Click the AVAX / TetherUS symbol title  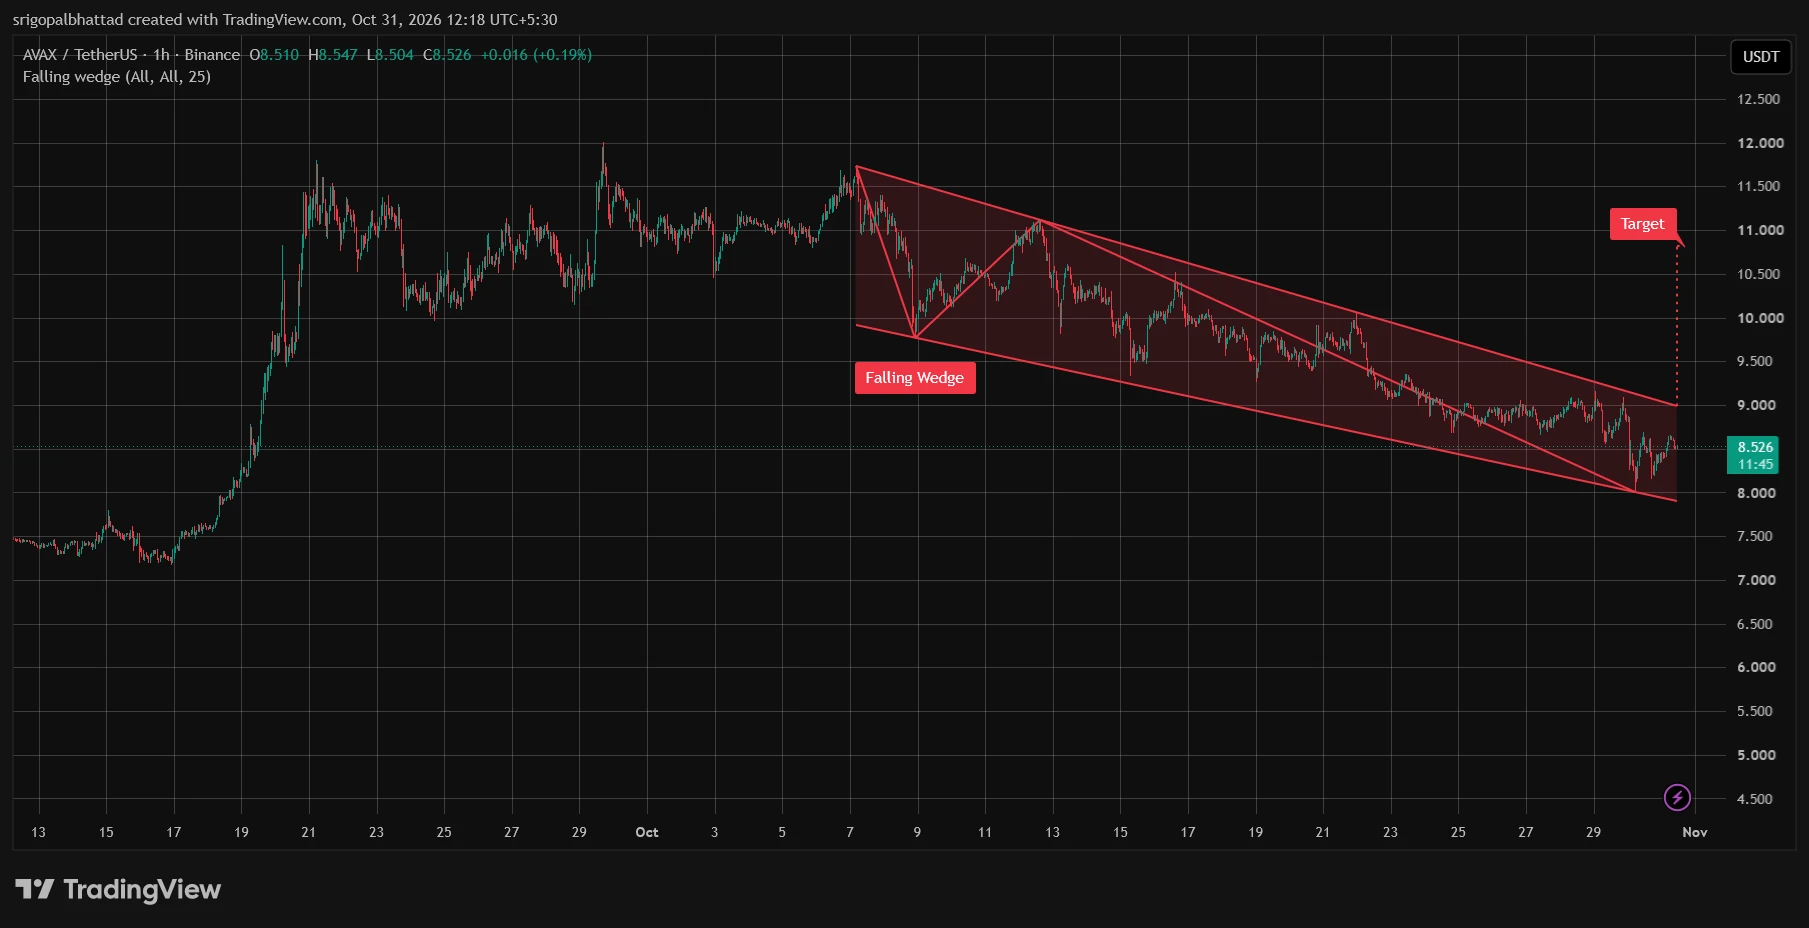[x=80, y=55]
